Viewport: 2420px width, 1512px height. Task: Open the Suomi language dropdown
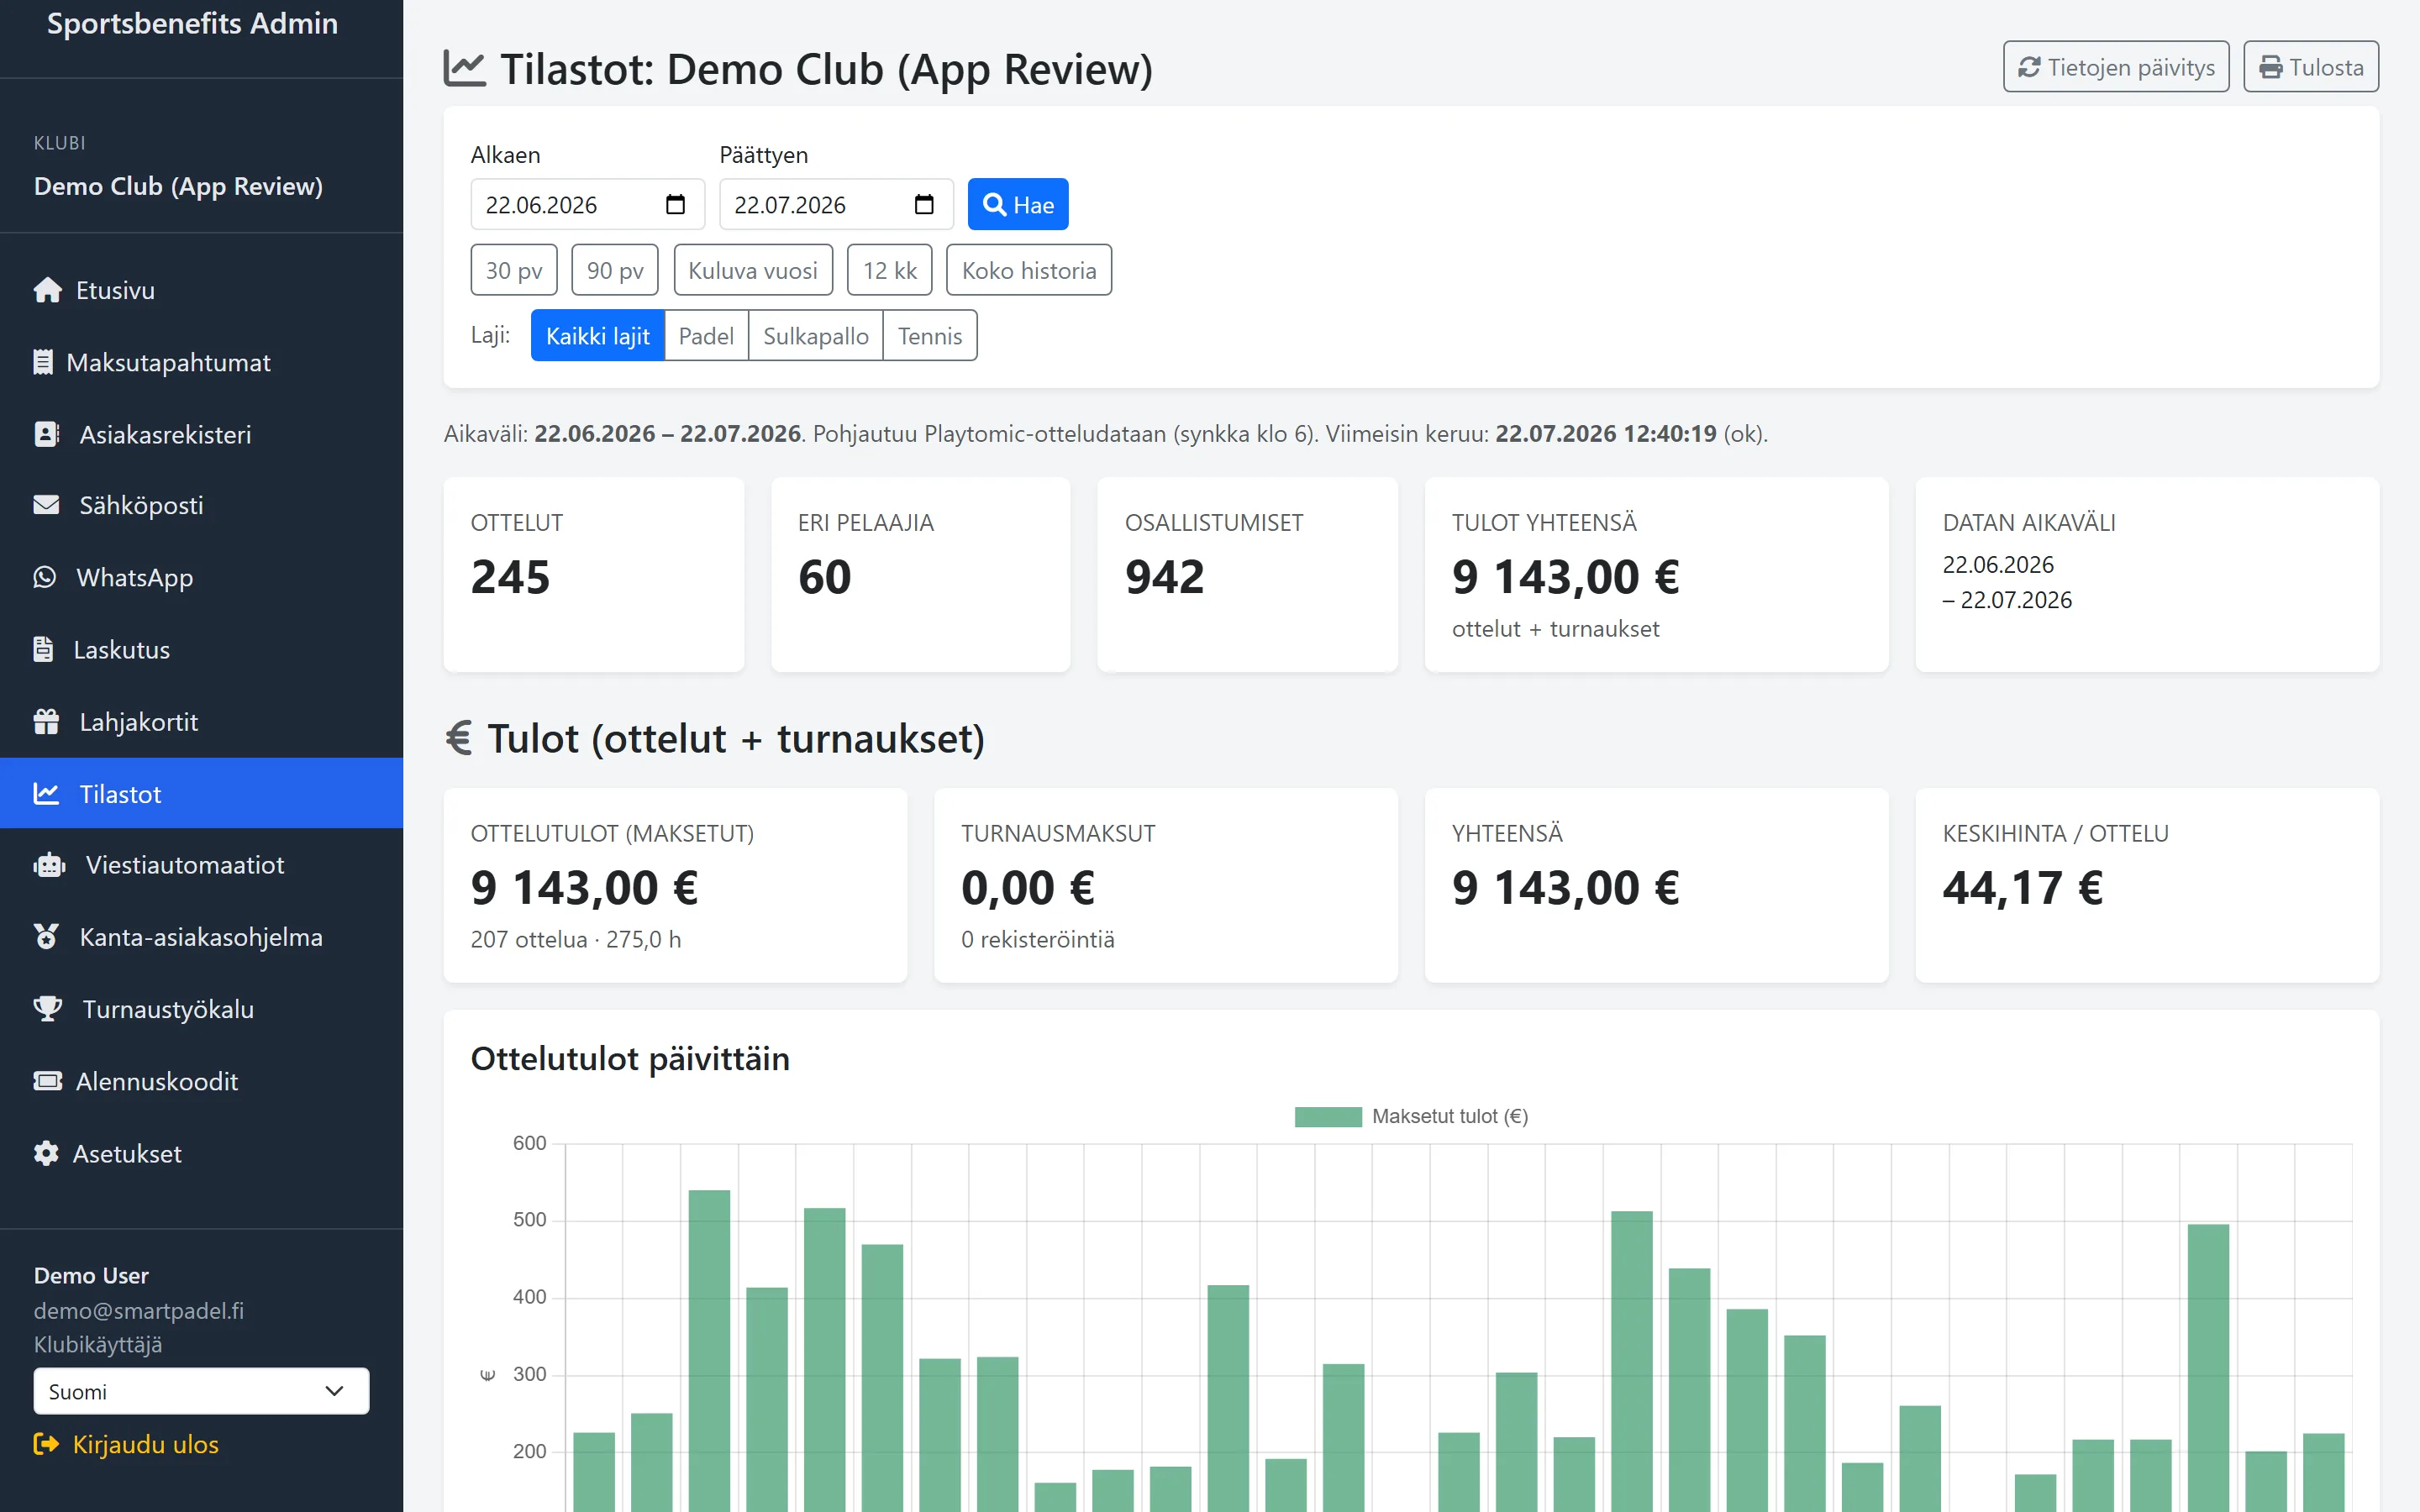(x=201, y=1391)
